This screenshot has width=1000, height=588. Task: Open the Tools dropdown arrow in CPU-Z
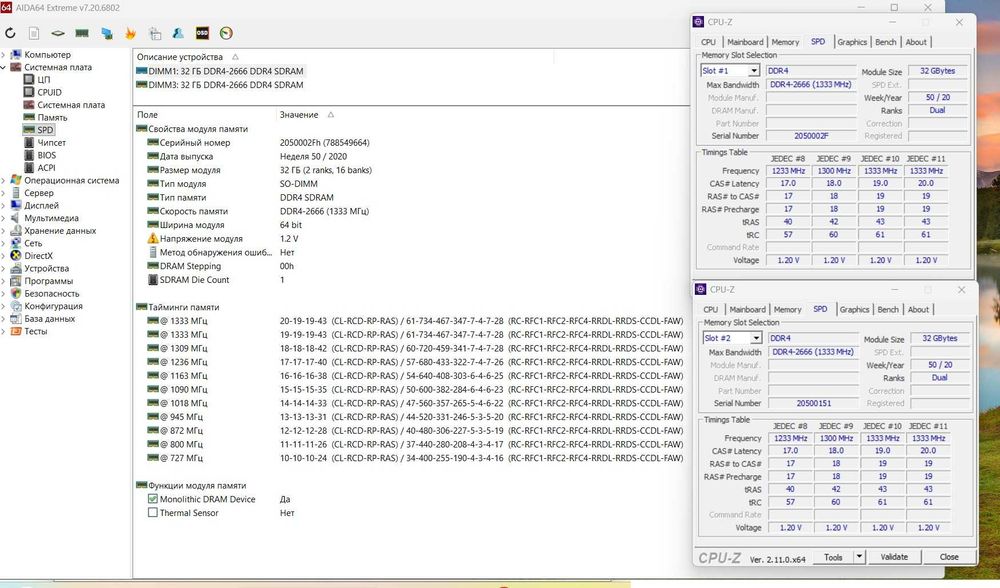click(x=859, y=557)
